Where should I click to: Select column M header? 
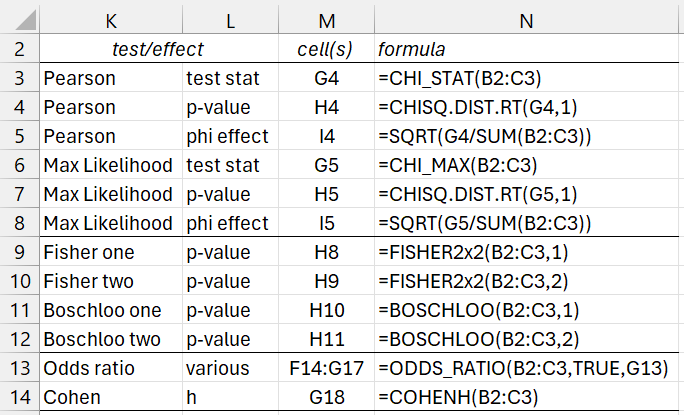pos(325,17)
